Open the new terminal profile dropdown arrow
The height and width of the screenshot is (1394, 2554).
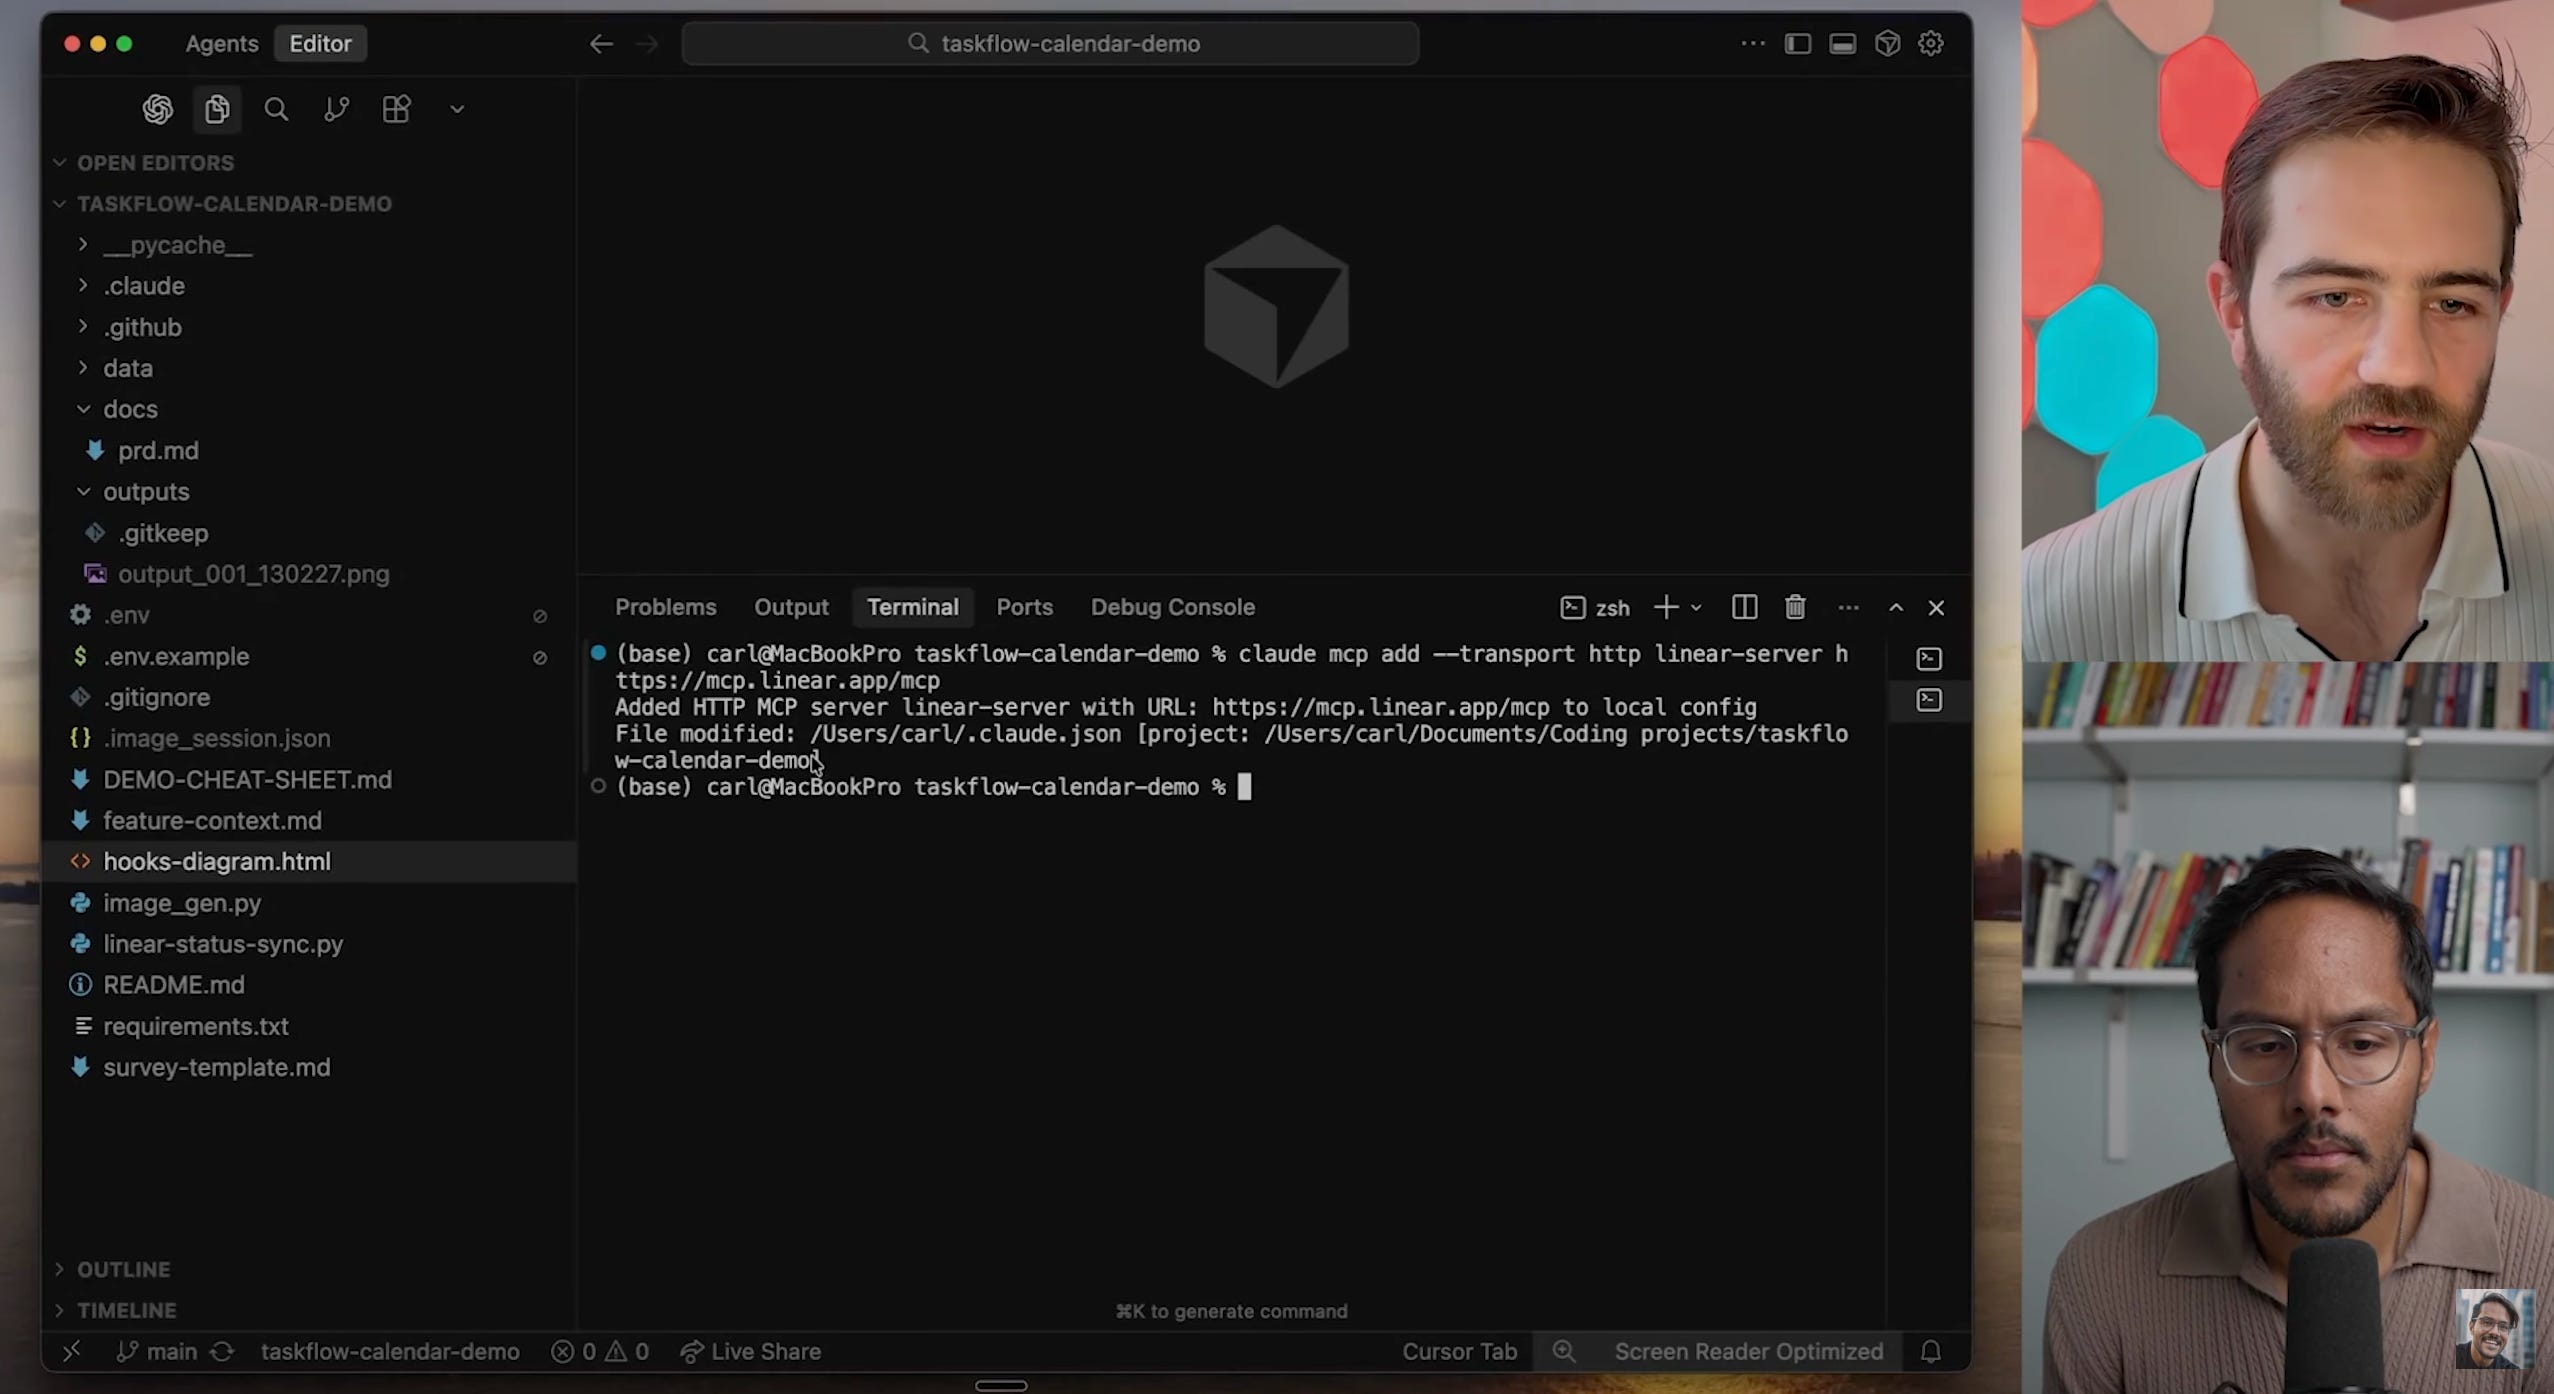pyautogui.click(x=1696, y=607)
